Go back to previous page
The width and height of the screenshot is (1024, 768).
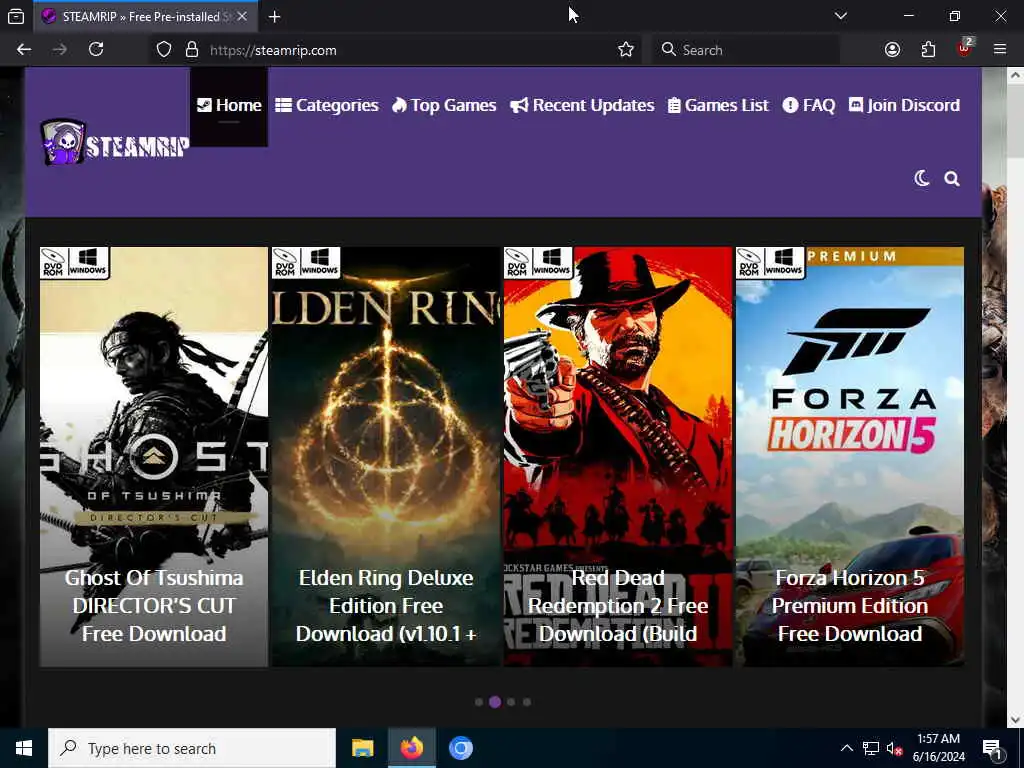tap(24, 50)
